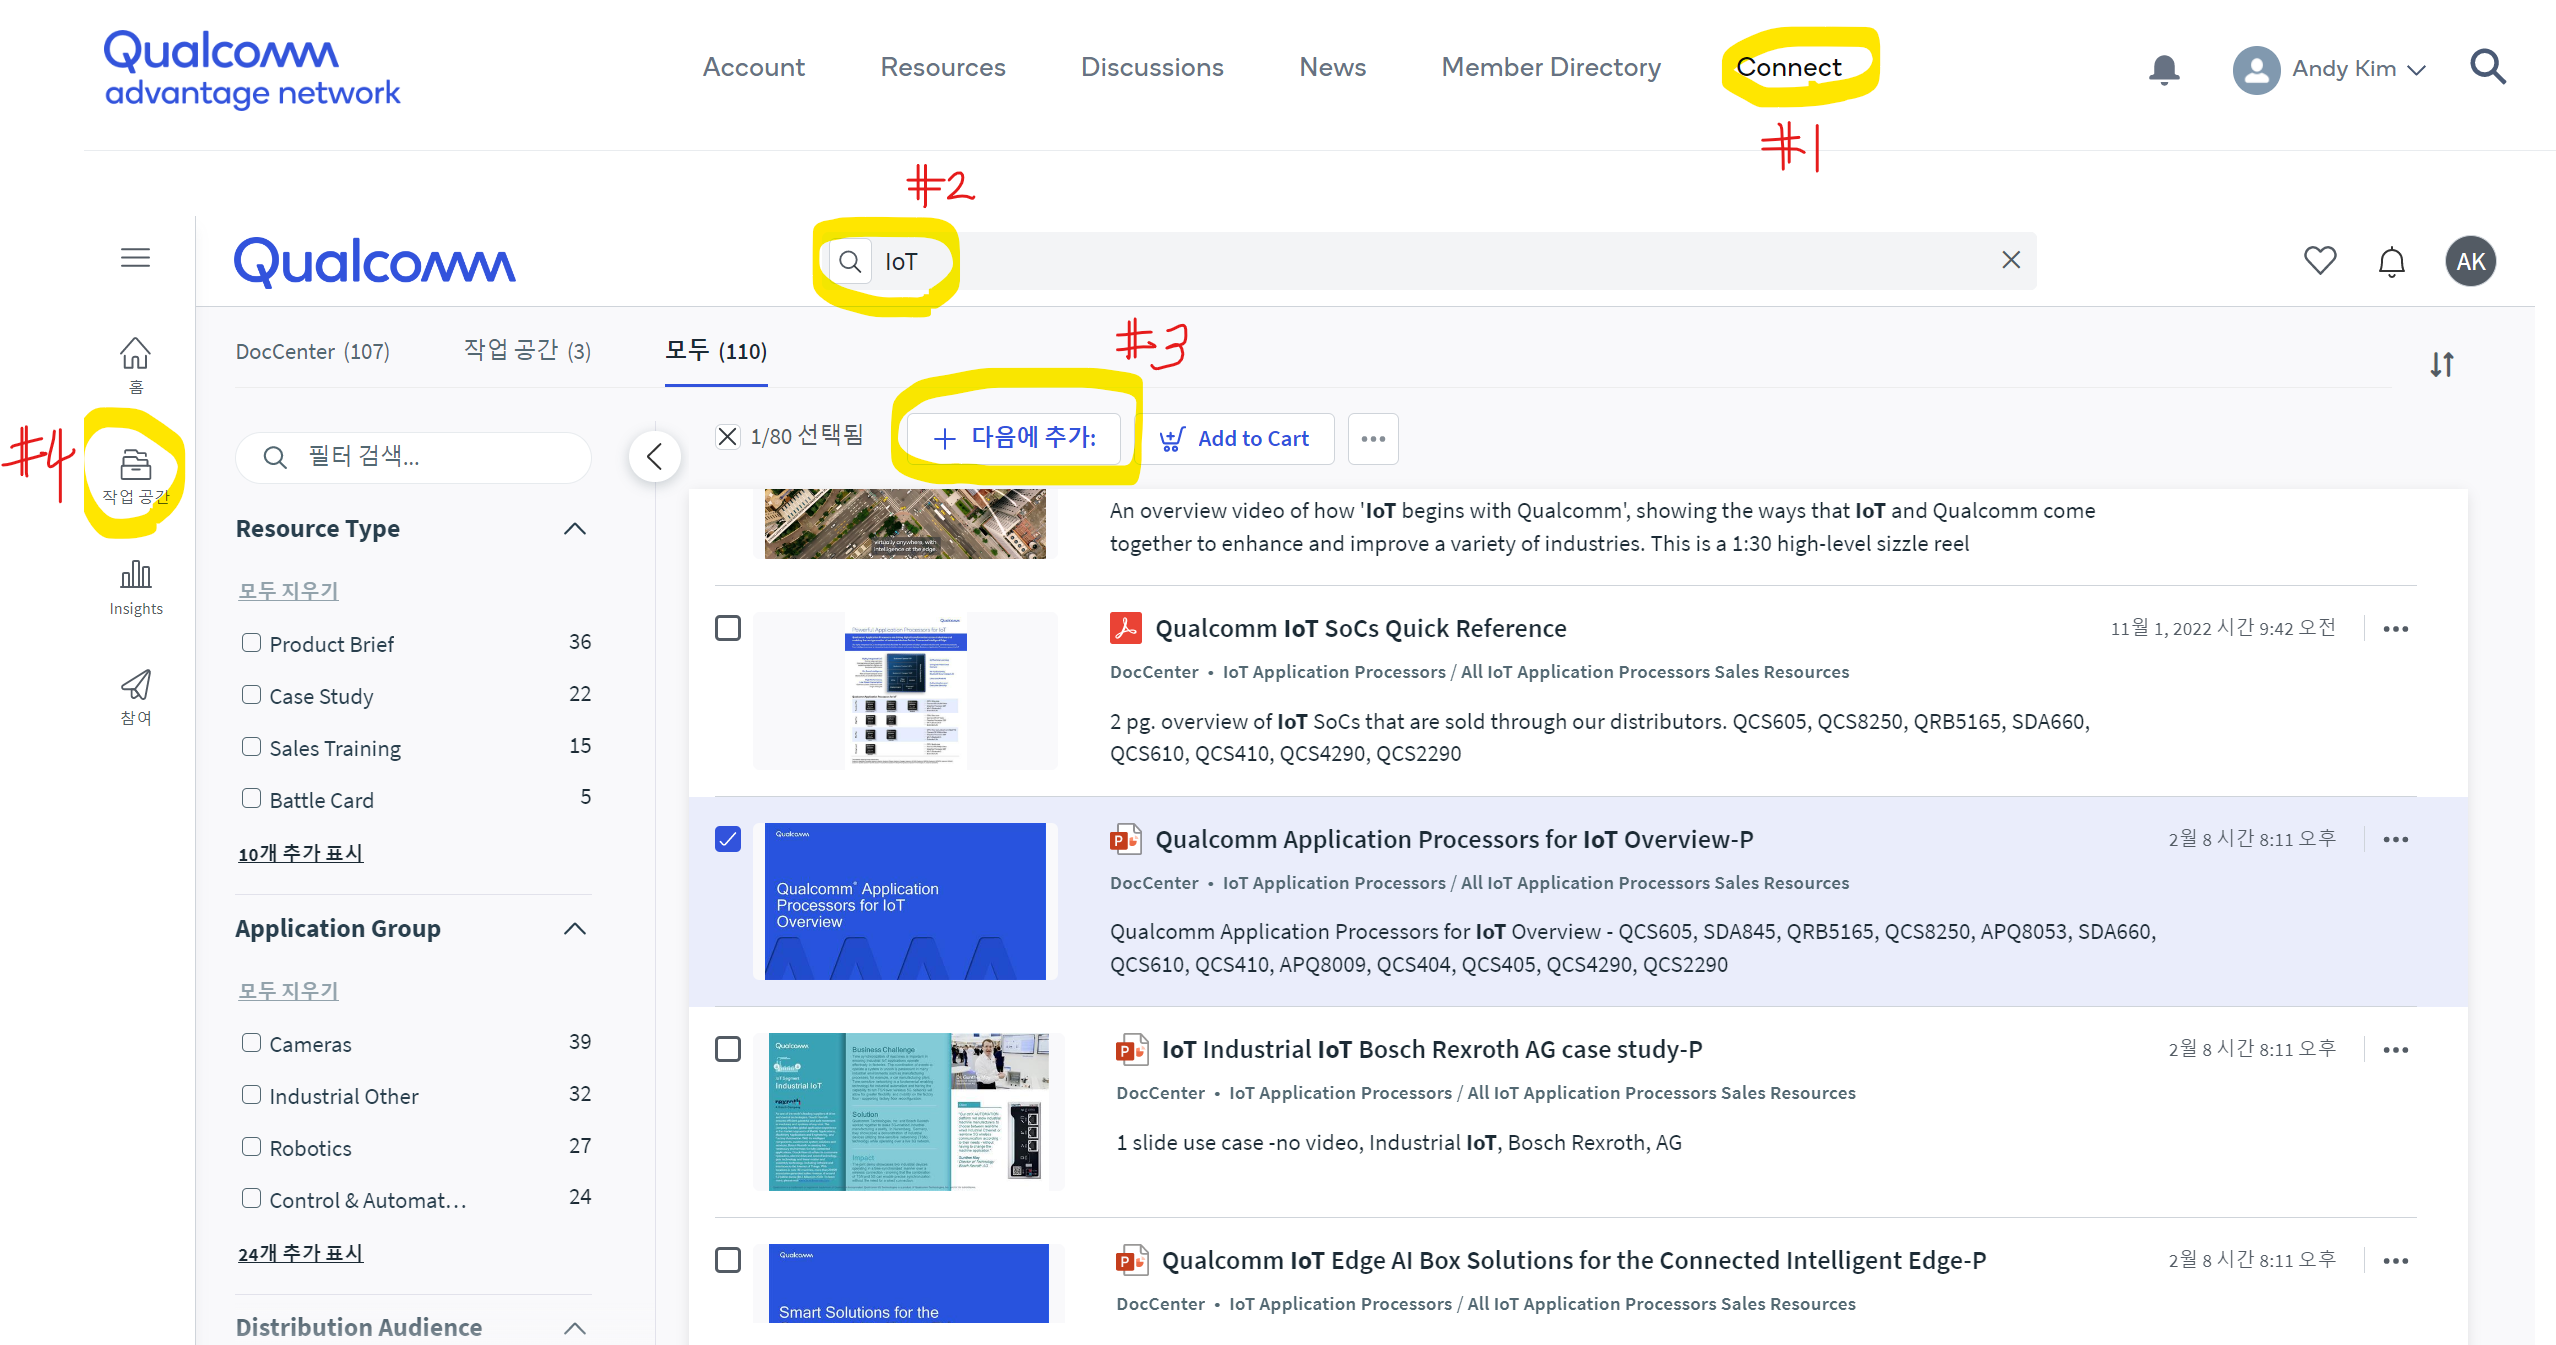Clear the 1/80 selection with the X icon
Image resolution: width=2556 pixels, height=1345 pixels.
pyautogui.click(x=727, y=436)
